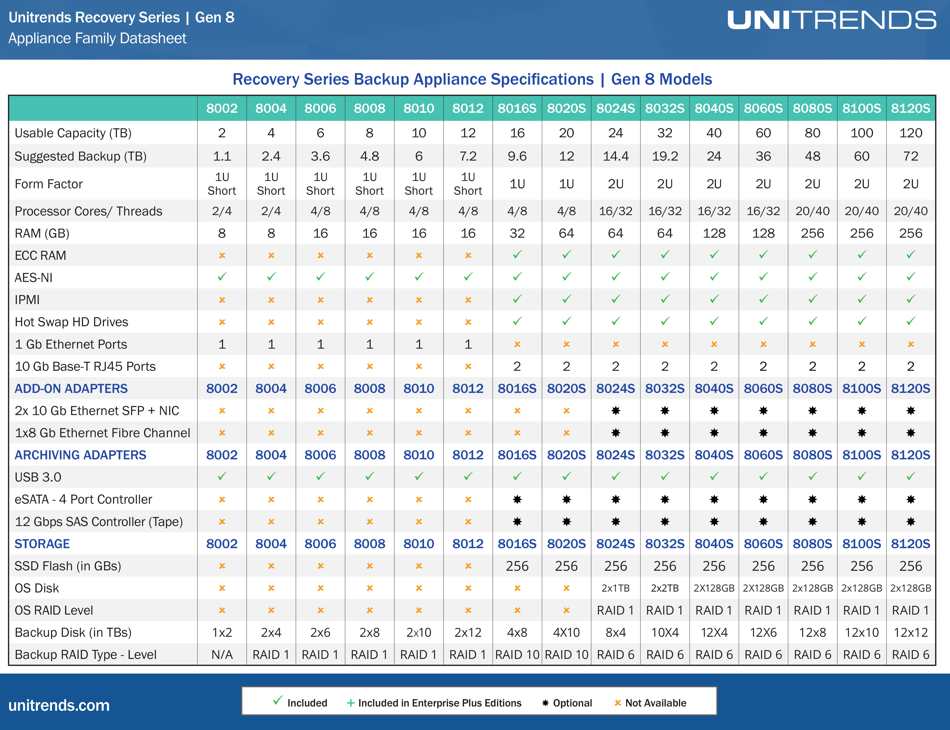The image size is (950, 730).
Task: Click the Usable Capacity value 120 for 8120S
Action: pyautogui.click(x=910, y=133)
